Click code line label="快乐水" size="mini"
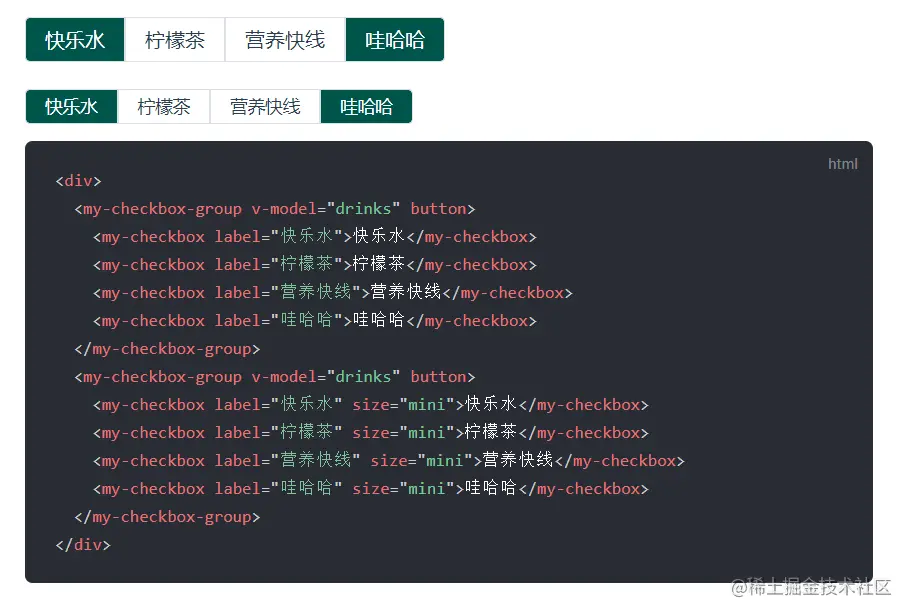 371,405
